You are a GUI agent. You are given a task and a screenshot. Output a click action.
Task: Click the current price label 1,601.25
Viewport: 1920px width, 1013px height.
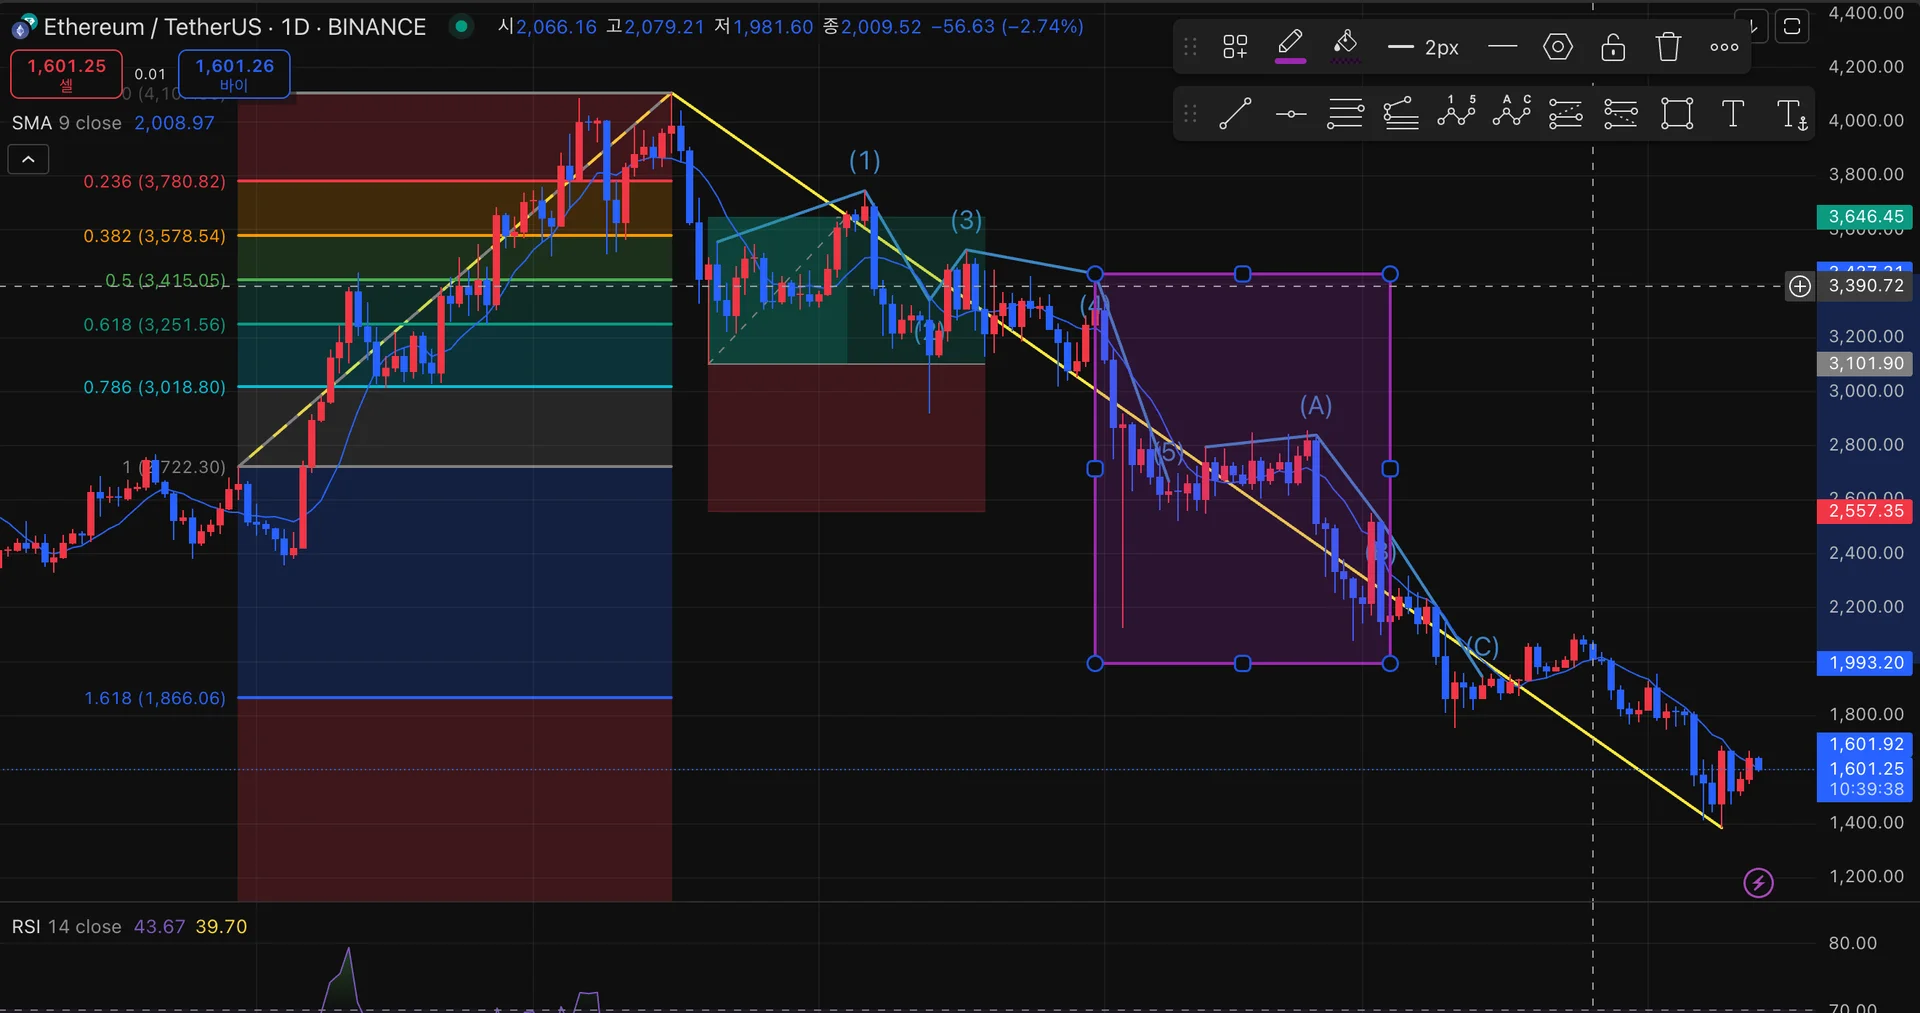[x=1866, y=769]
